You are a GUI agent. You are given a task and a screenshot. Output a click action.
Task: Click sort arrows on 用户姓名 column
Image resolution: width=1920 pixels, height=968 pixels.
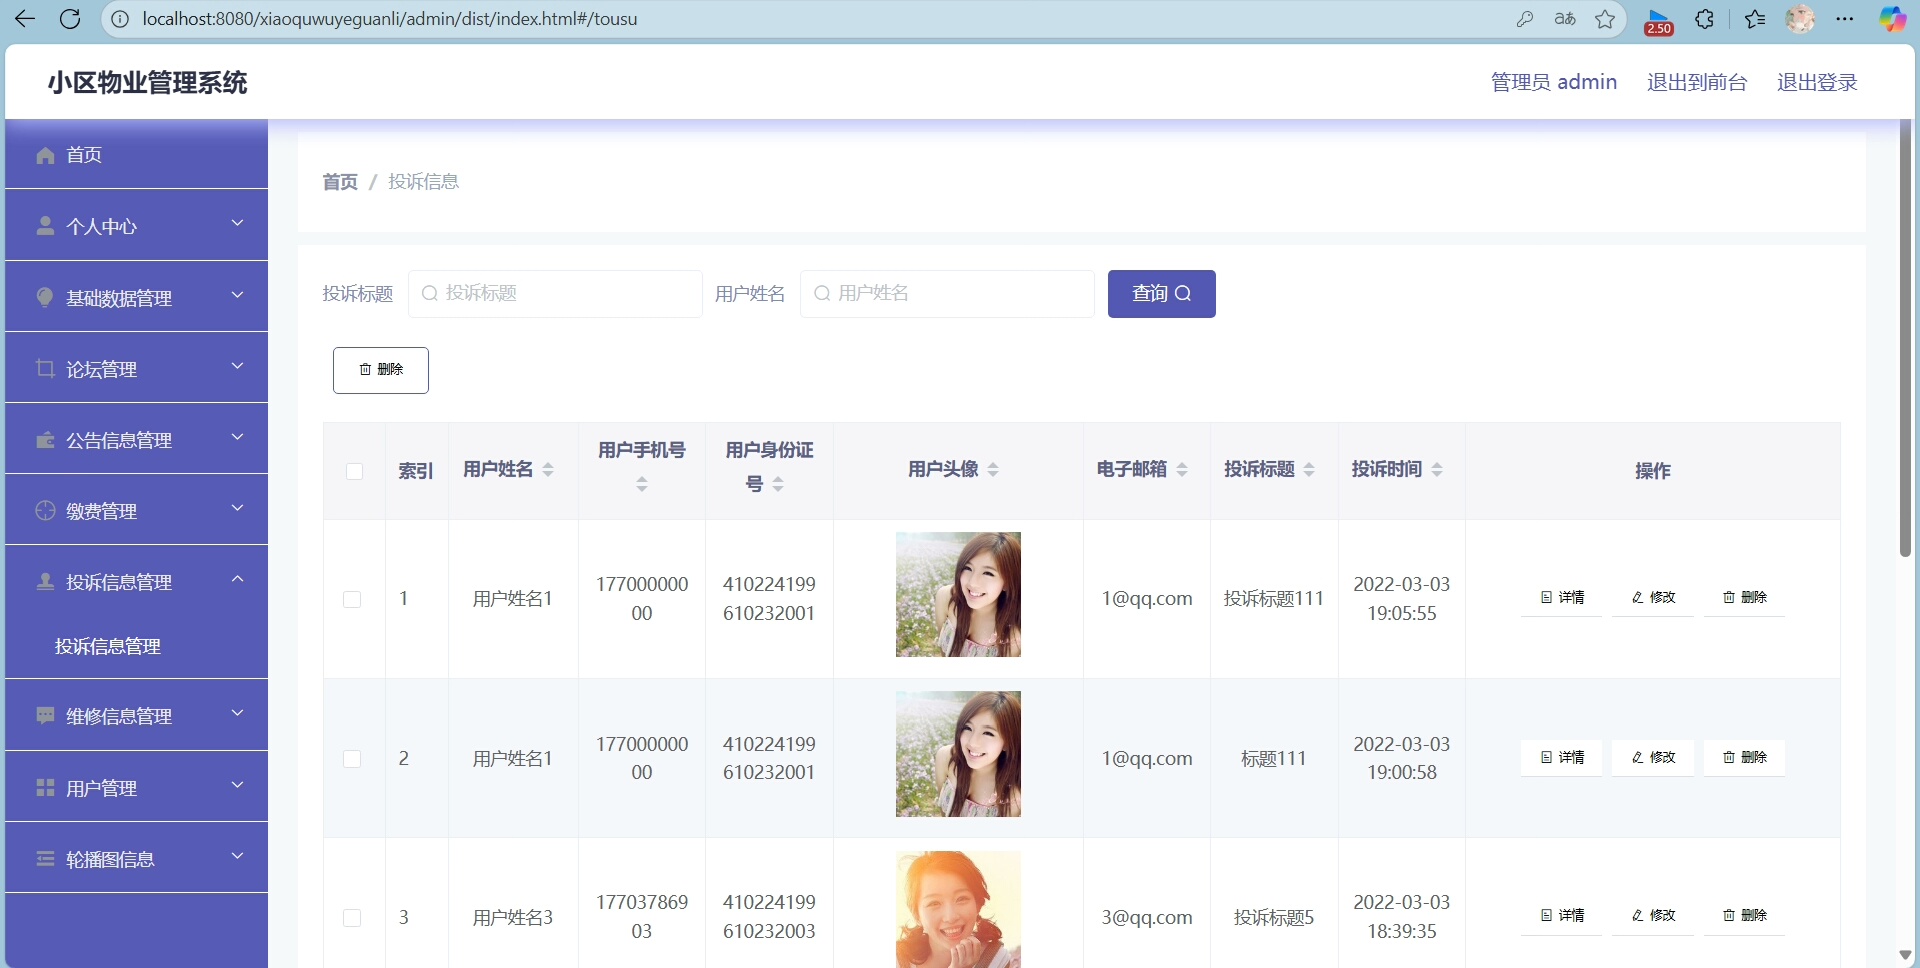coord(548,470)
